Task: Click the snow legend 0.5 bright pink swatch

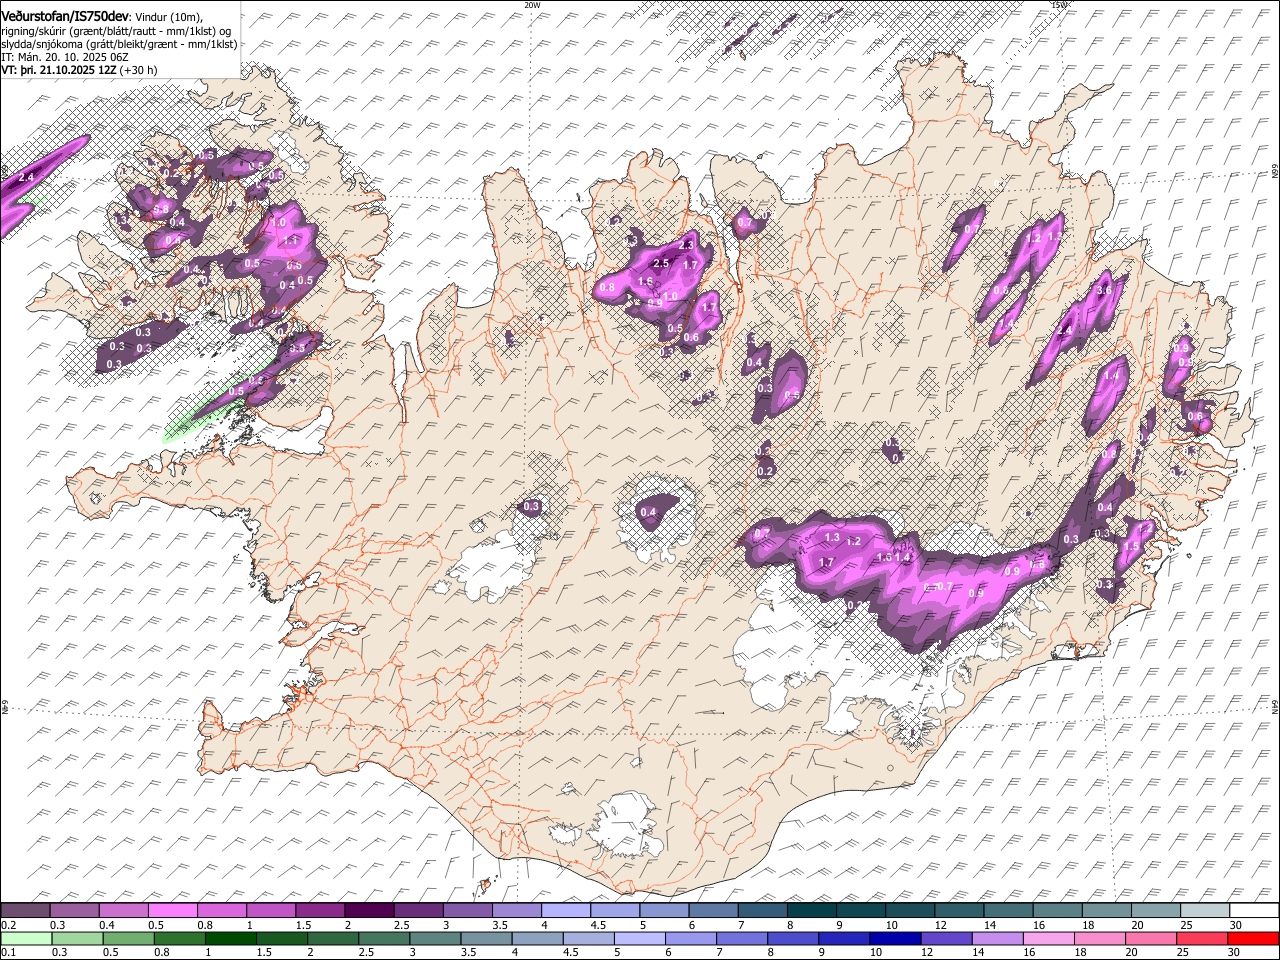Action: [x=173, y=911]
